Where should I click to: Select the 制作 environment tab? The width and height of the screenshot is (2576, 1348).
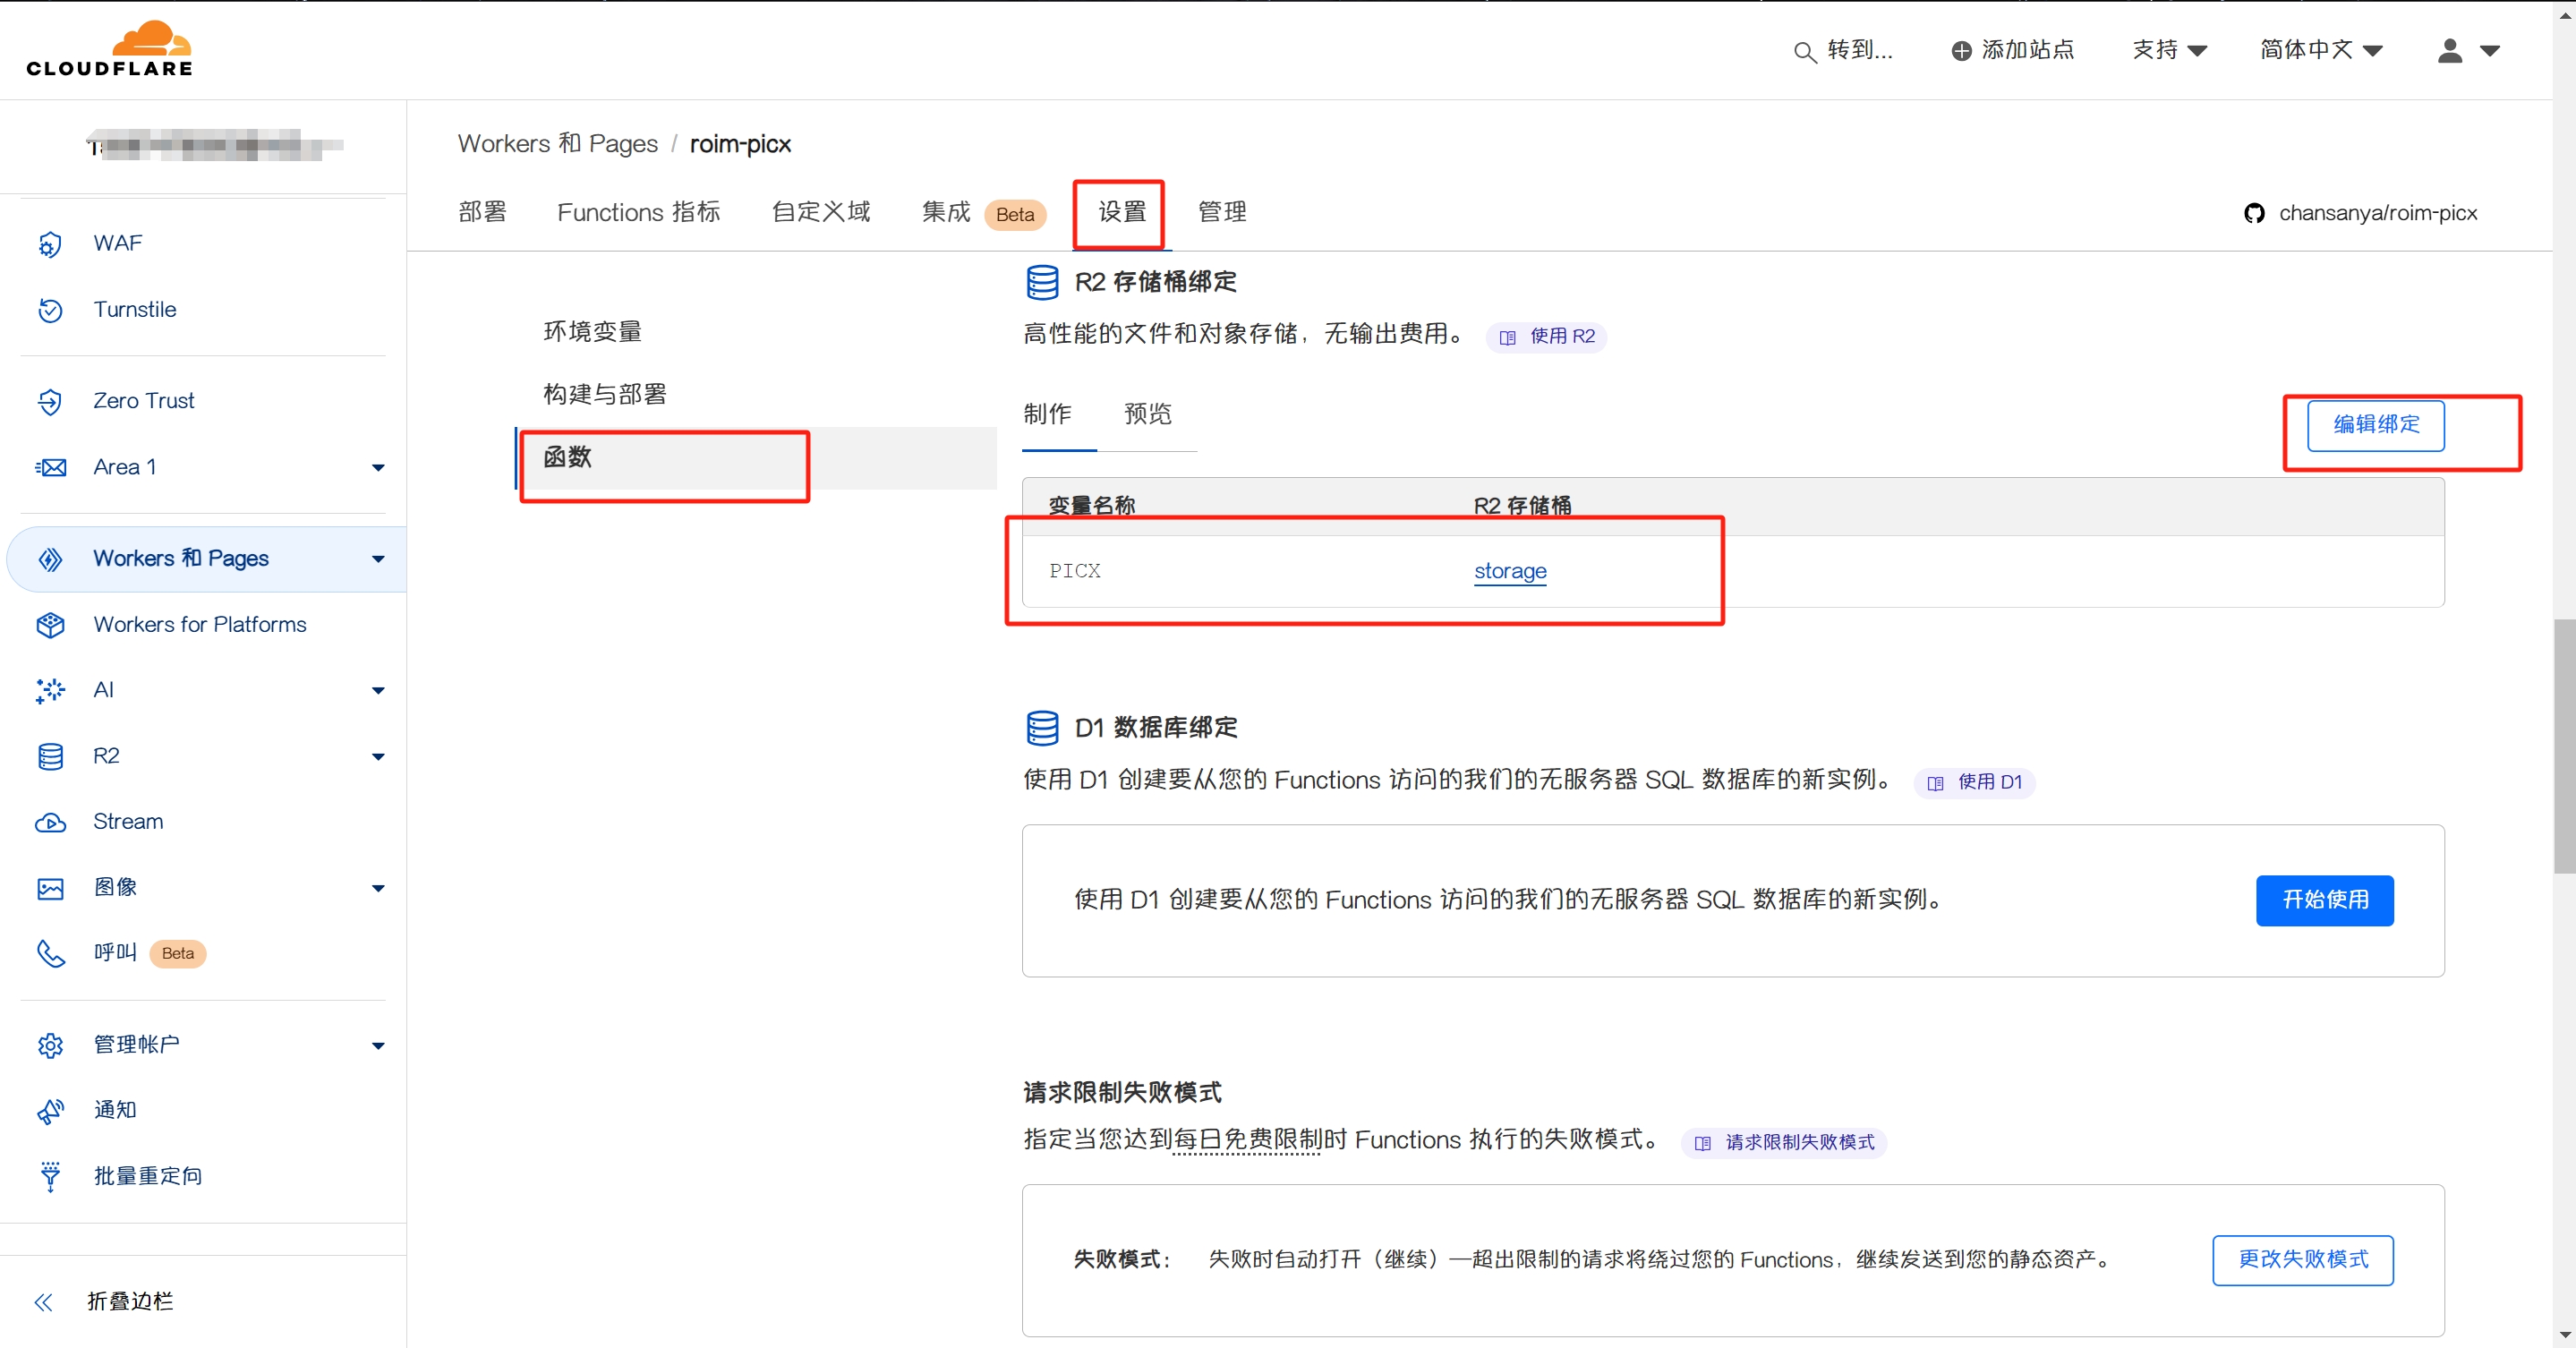1047,414
